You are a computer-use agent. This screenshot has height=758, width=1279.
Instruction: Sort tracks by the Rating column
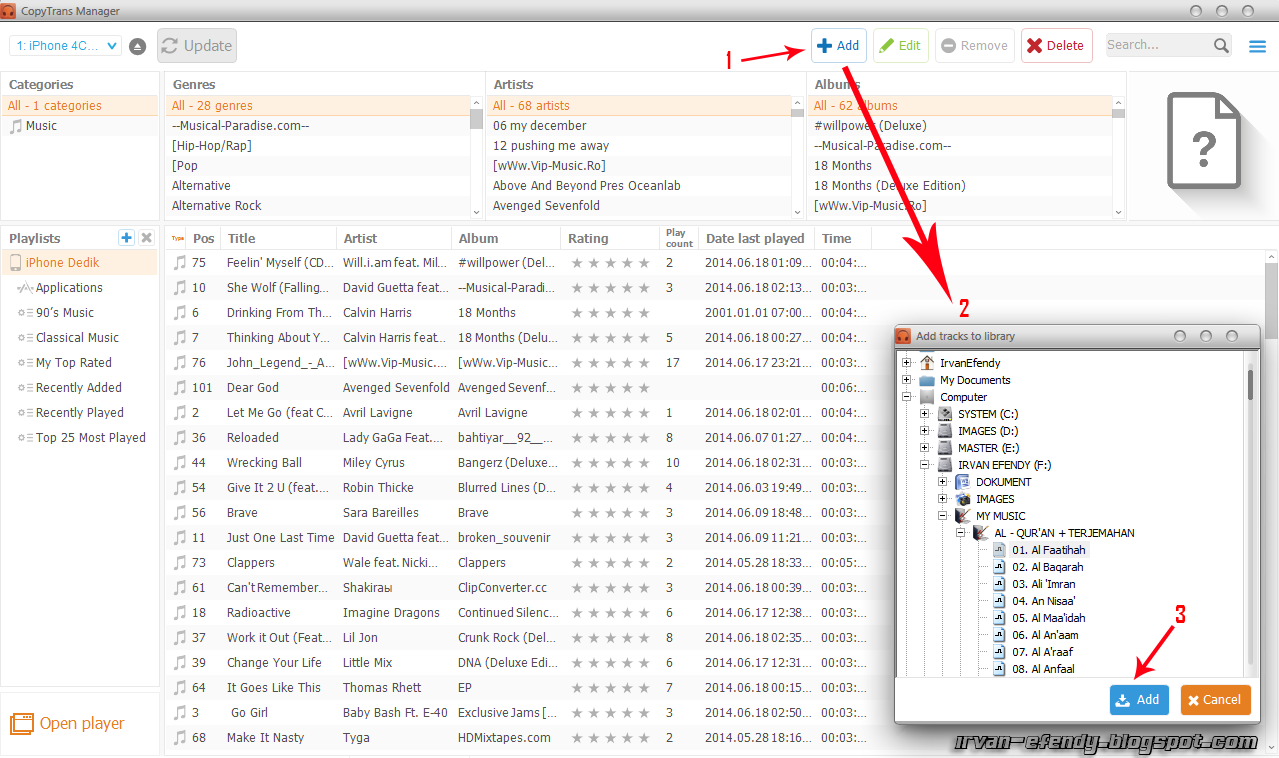click(x=610, y=238)
